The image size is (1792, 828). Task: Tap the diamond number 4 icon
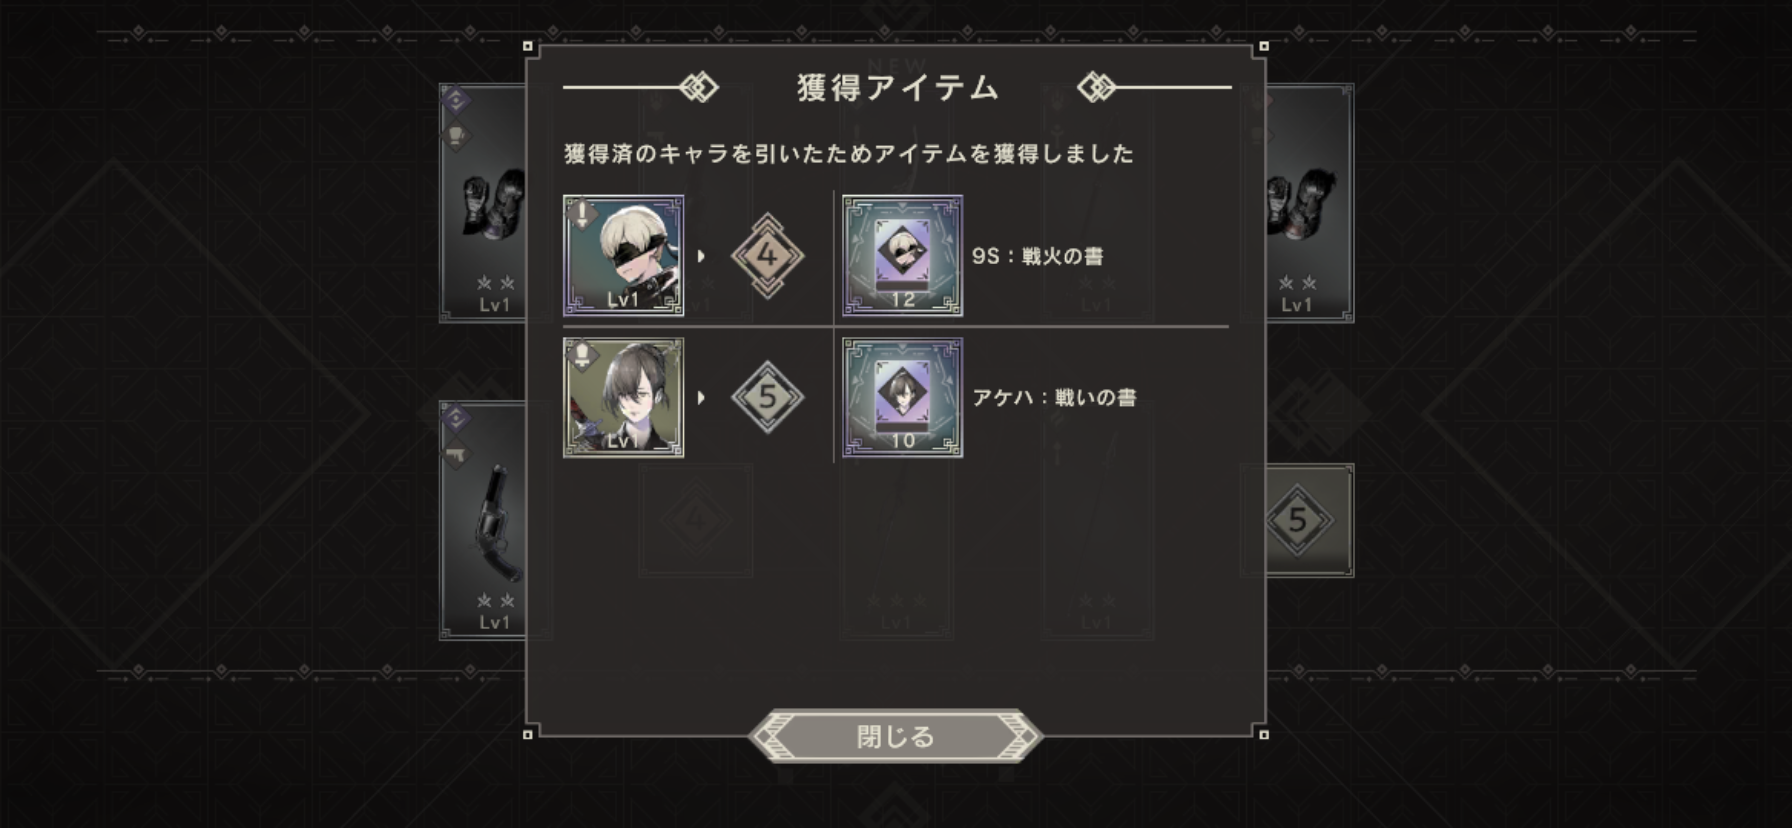pos(768,256)
